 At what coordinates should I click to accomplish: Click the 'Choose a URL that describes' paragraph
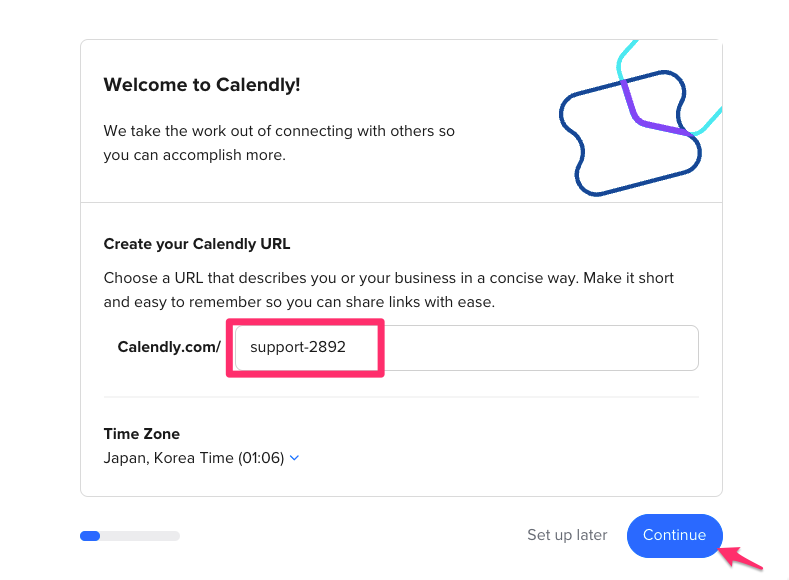pyautogui.click(x=388, y=290)
